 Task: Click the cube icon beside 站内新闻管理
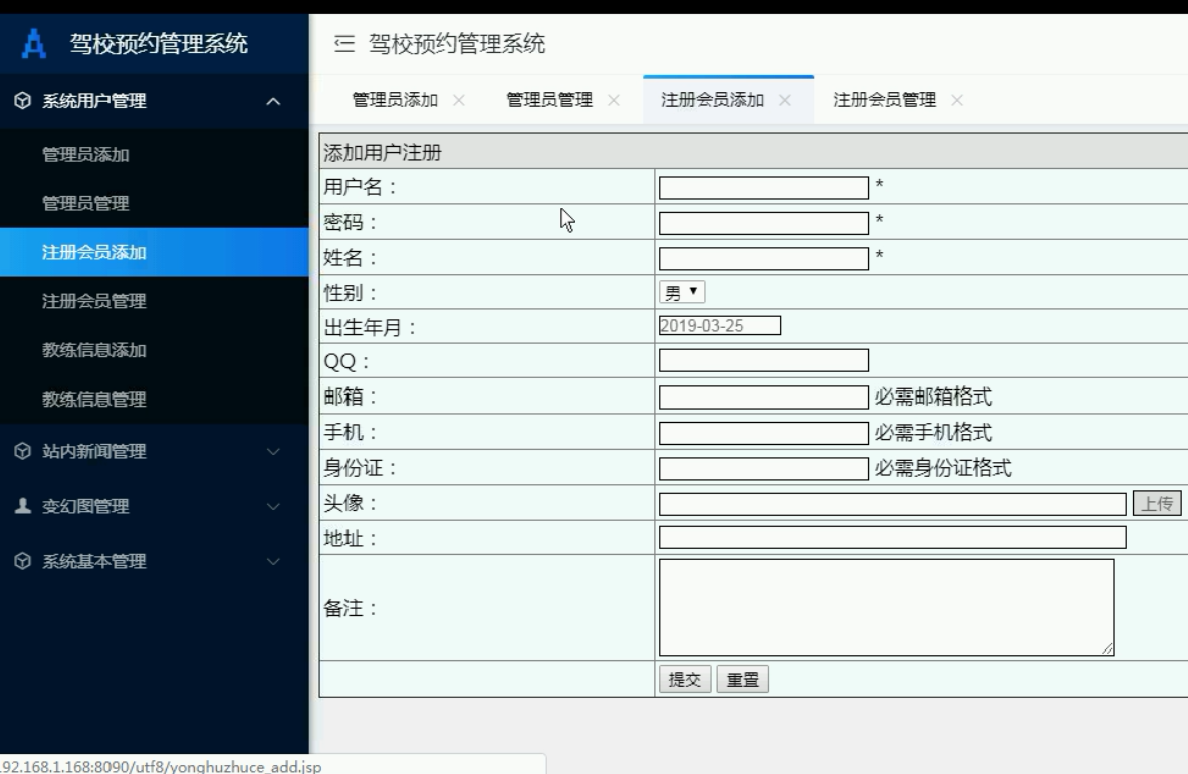pos(23,451)
